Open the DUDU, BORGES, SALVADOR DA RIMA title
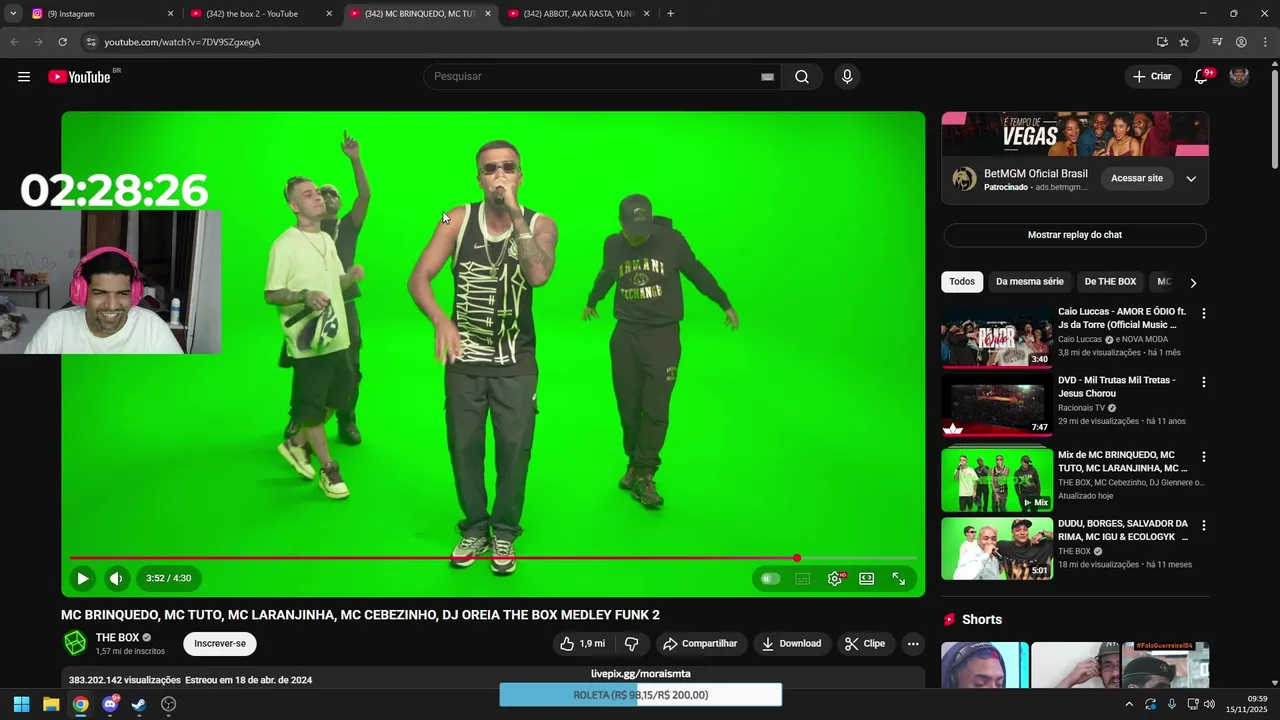Screen dimensions: 1280x720 [1123, 530]
